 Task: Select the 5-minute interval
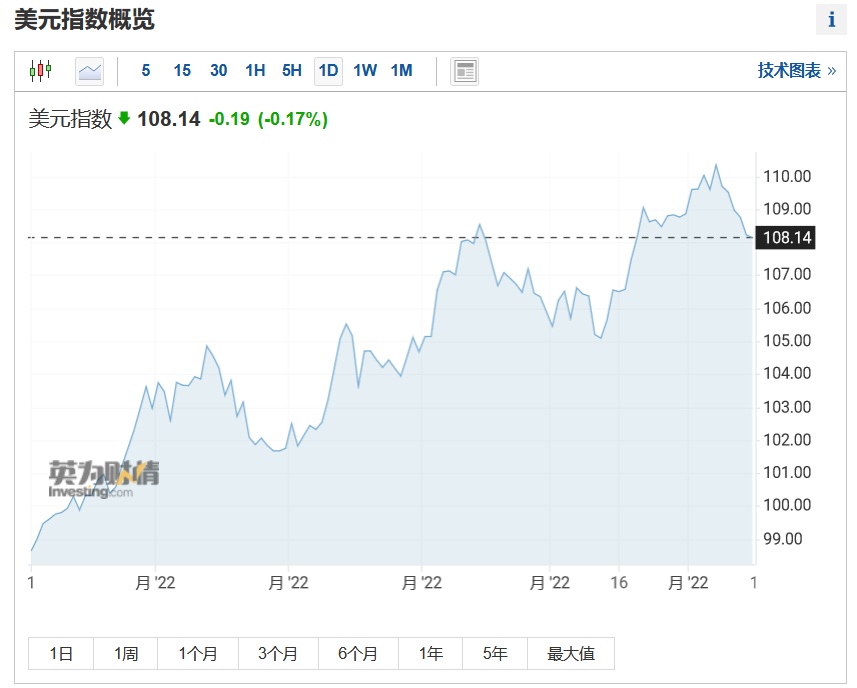pyautogui.click(x=146, y=71)
